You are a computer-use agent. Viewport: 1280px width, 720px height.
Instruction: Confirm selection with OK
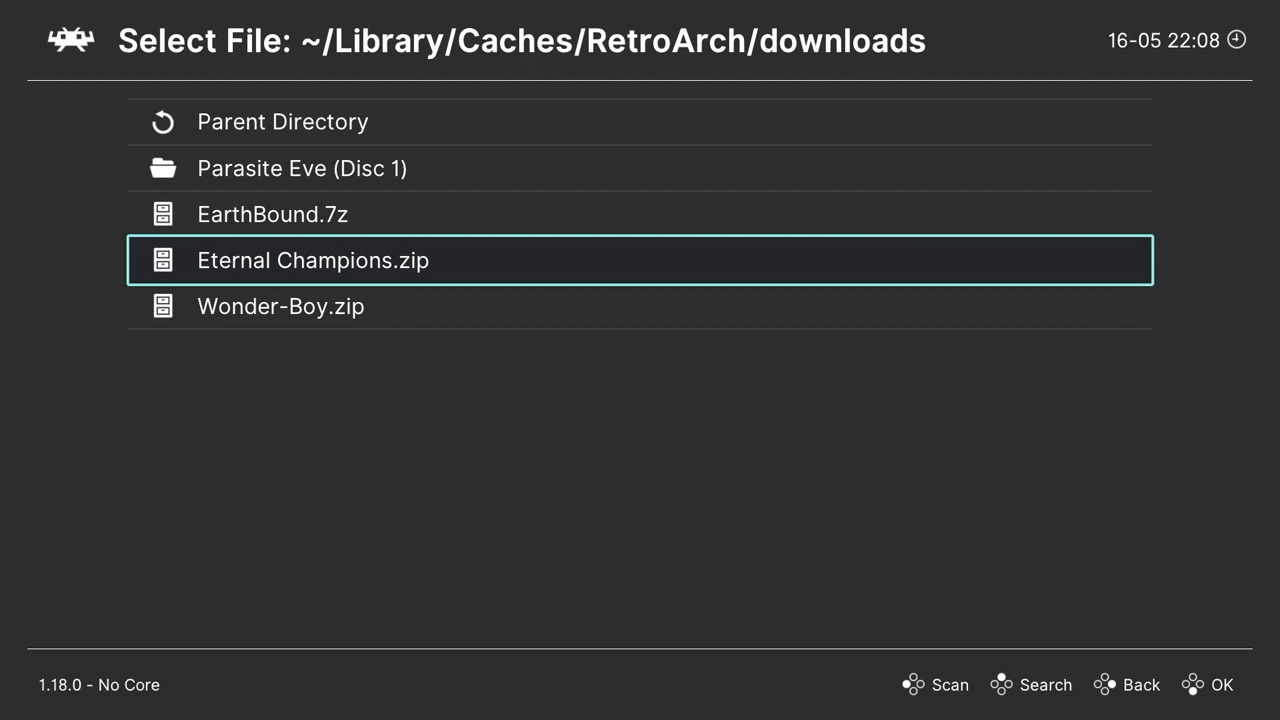point(1222,685)
